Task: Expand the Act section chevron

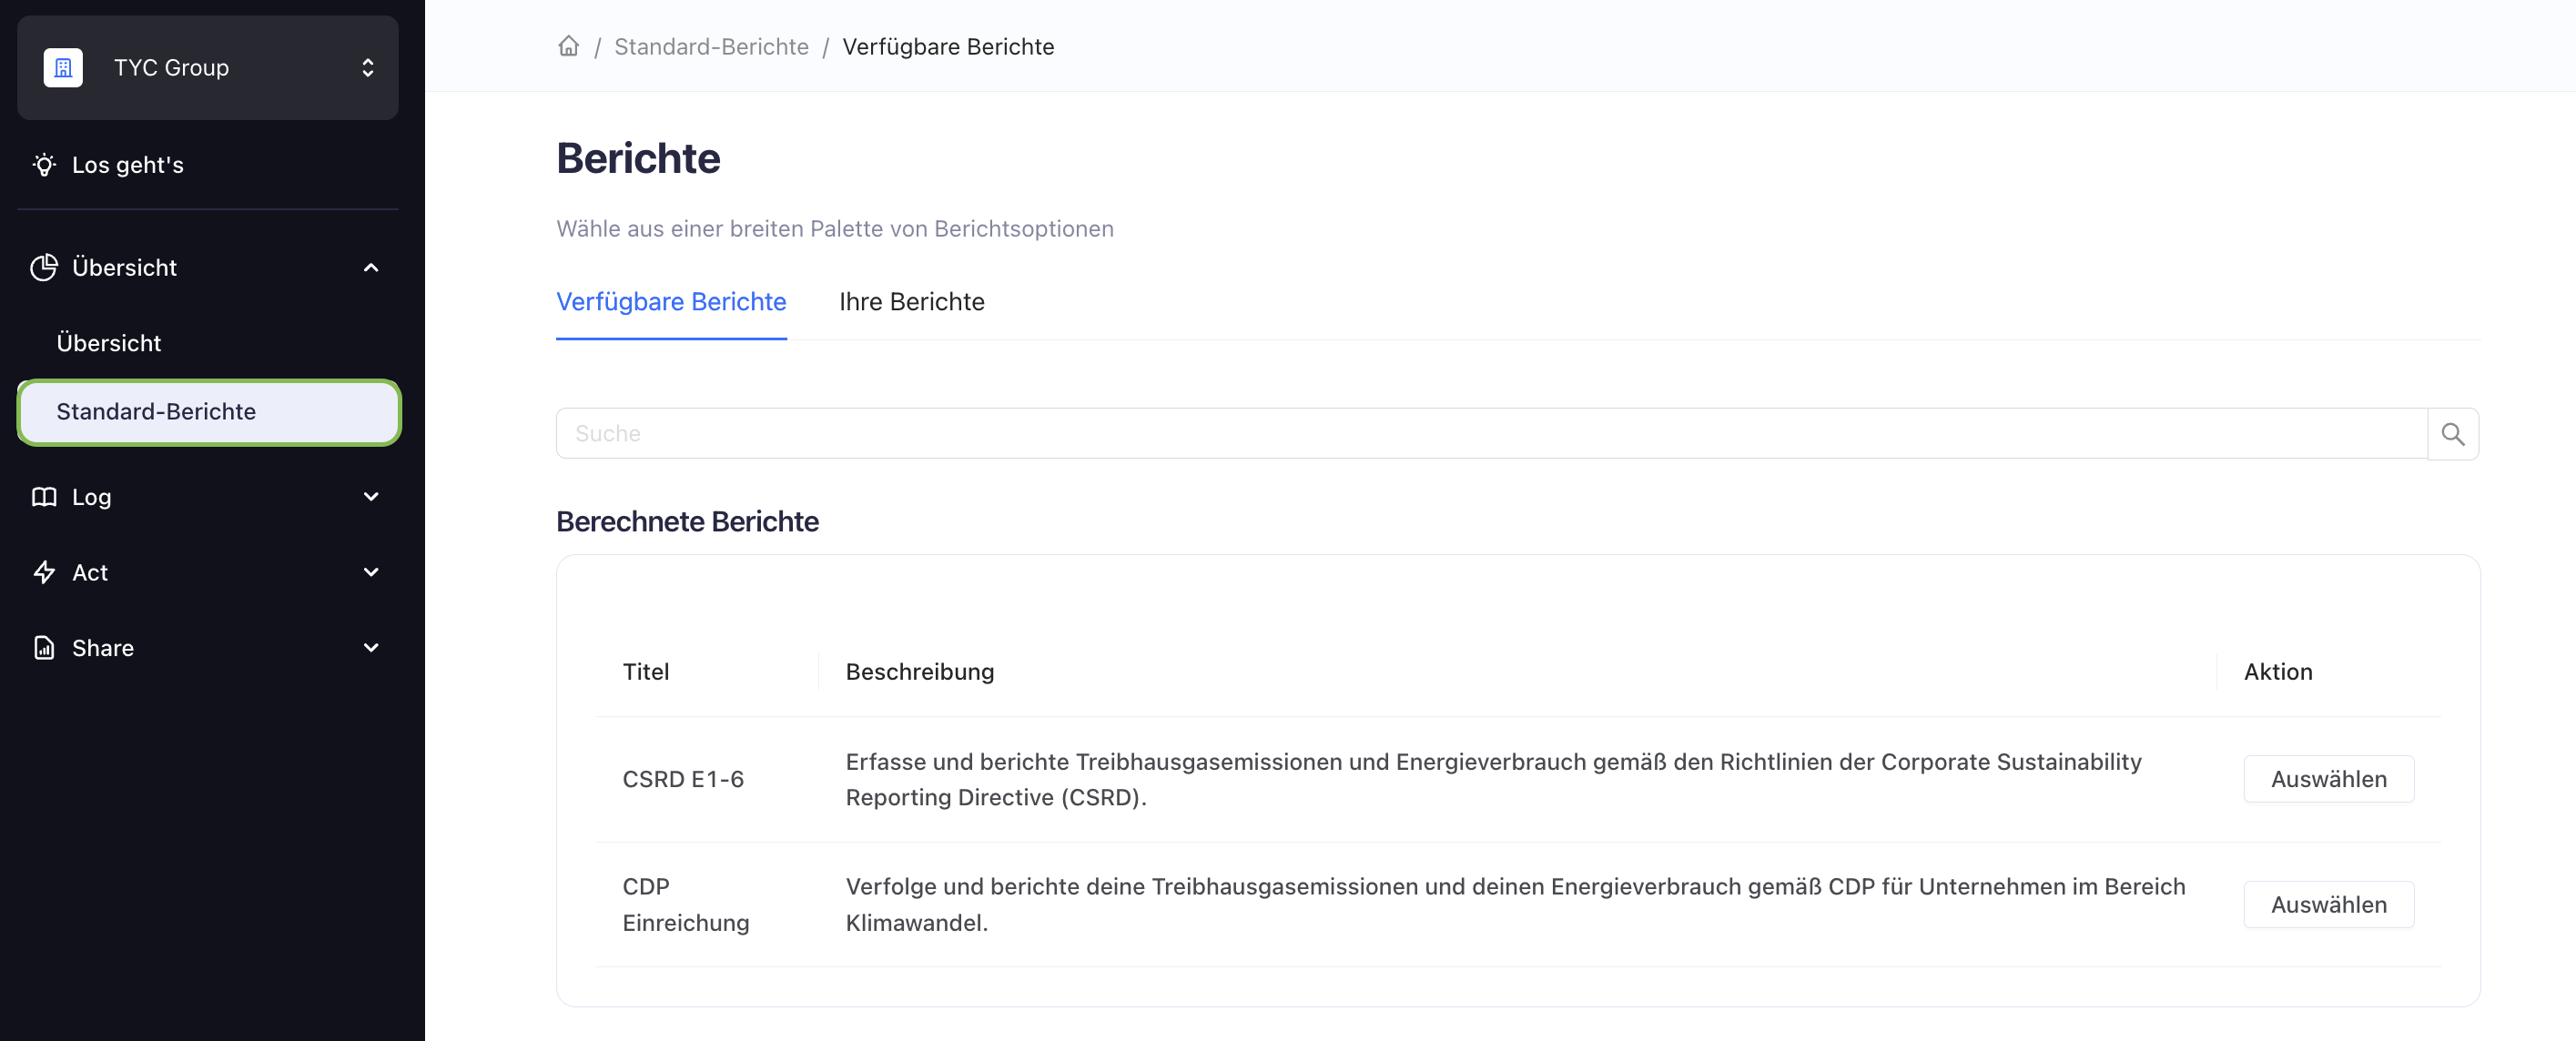Action: [371, 572]
